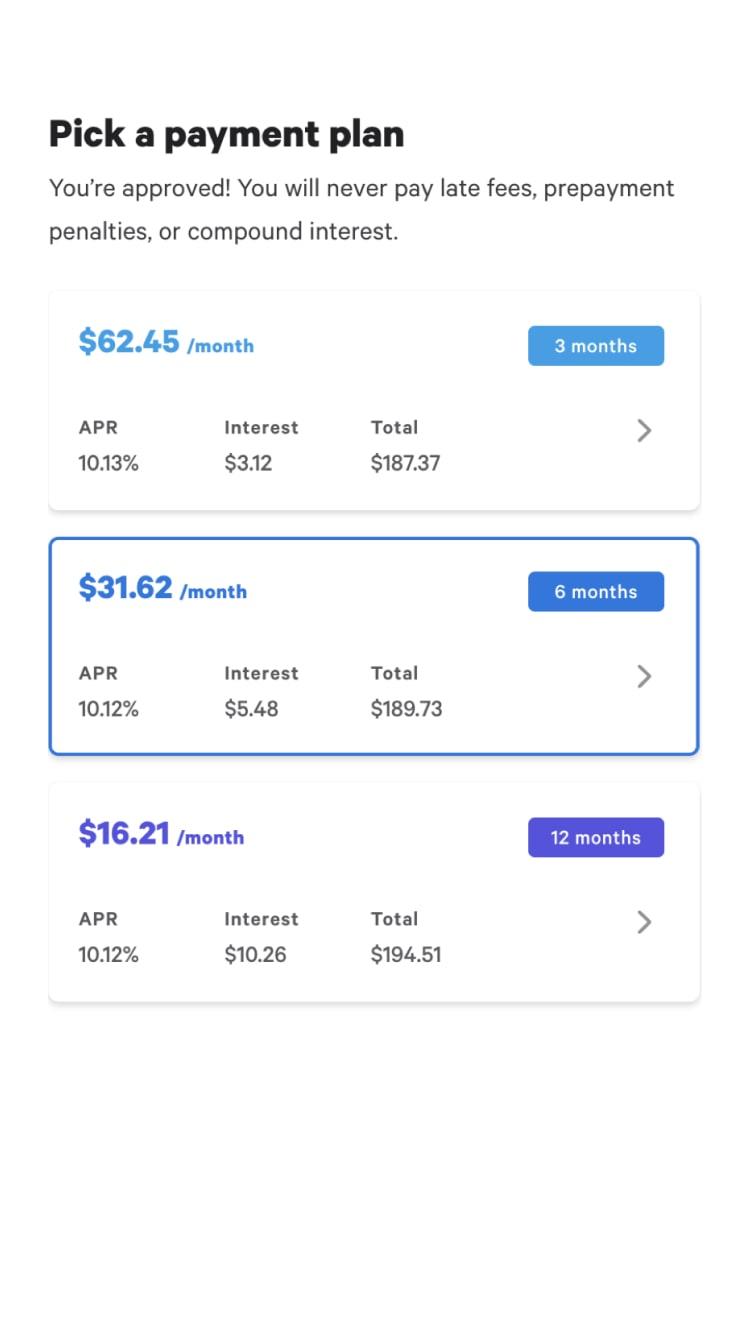Expand details of the 6 months plan

click(x=644, y=676)
